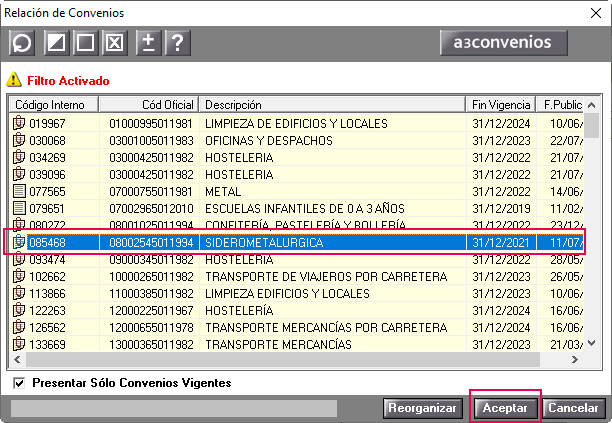Select LIMPIEZA DE EDIFICIOS Y LOCALES row
This screenshot has width=612, height=423.
pos(296,123)
